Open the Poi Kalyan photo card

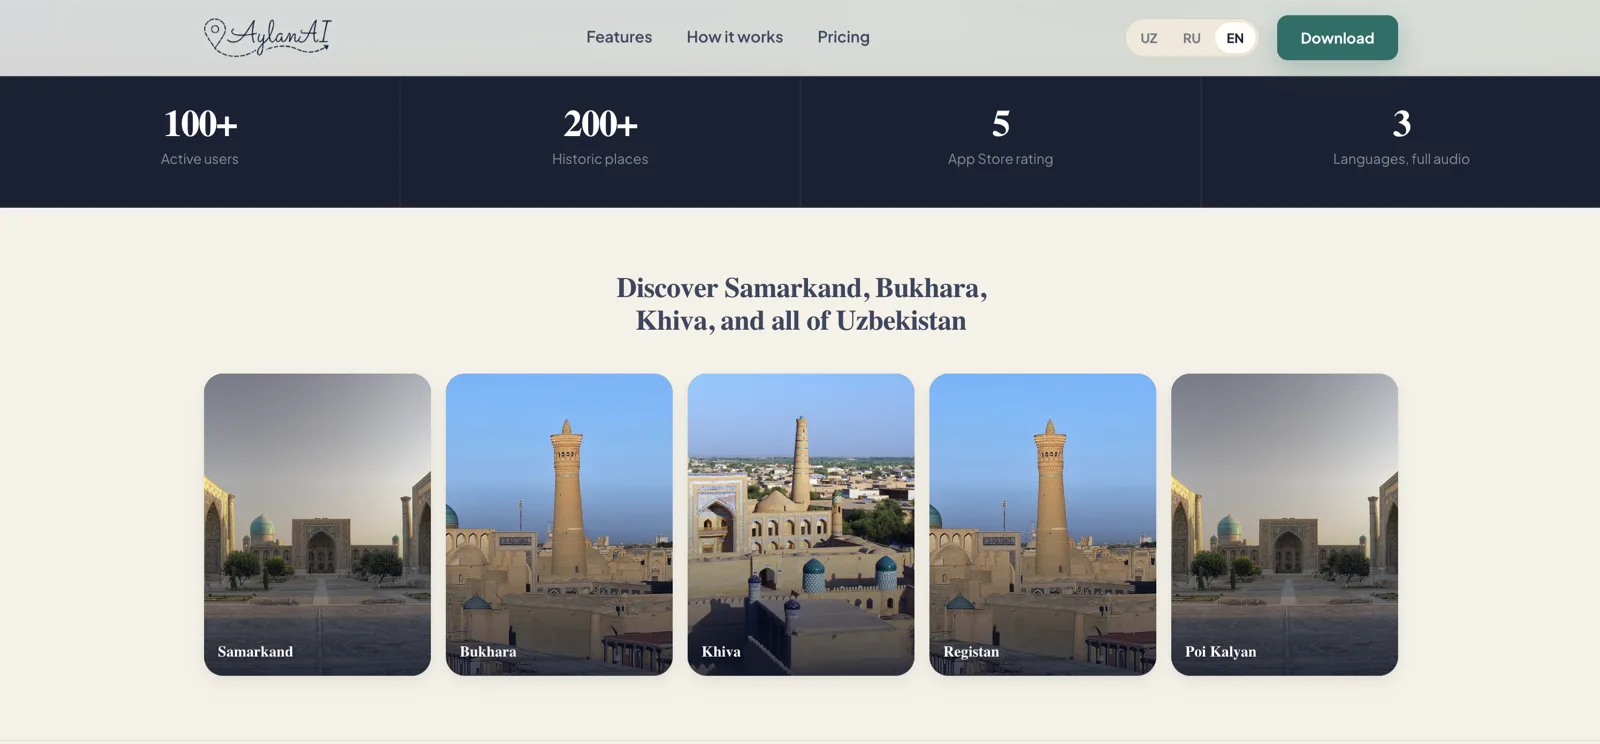tap(1285, 524)
